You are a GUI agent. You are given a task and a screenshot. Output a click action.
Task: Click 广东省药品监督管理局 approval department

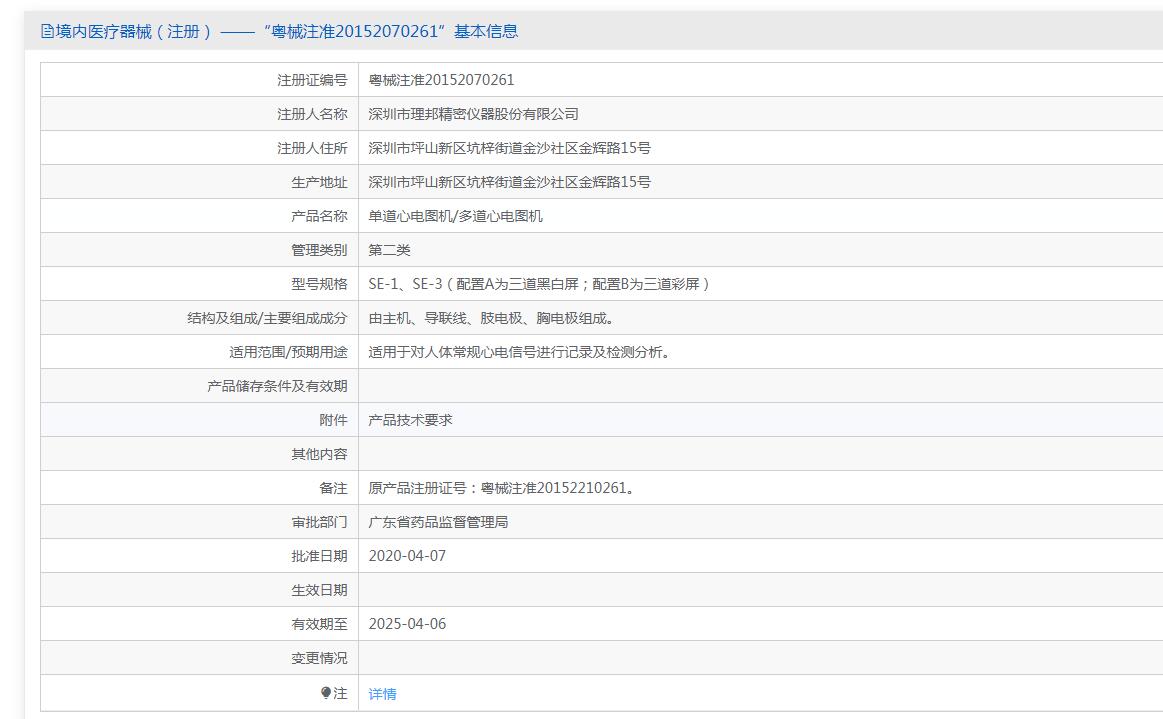(x=438, y=522)
